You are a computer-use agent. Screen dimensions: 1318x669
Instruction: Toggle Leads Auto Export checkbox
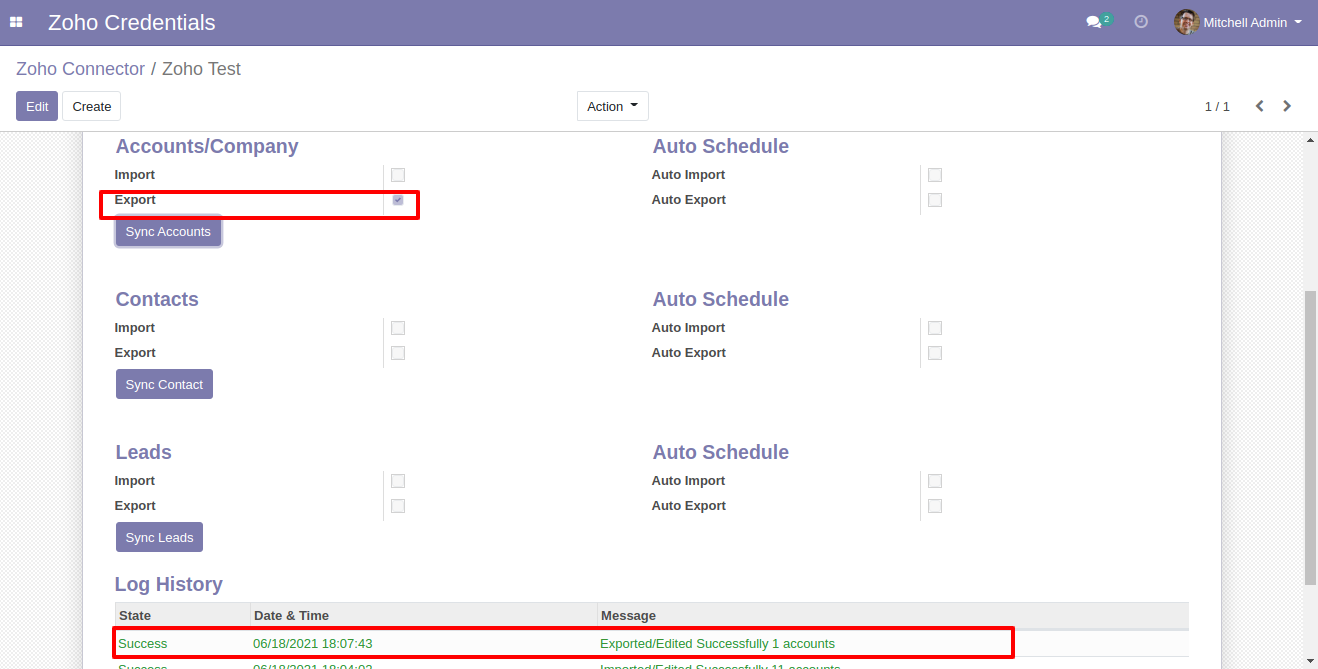click(935, 506)
